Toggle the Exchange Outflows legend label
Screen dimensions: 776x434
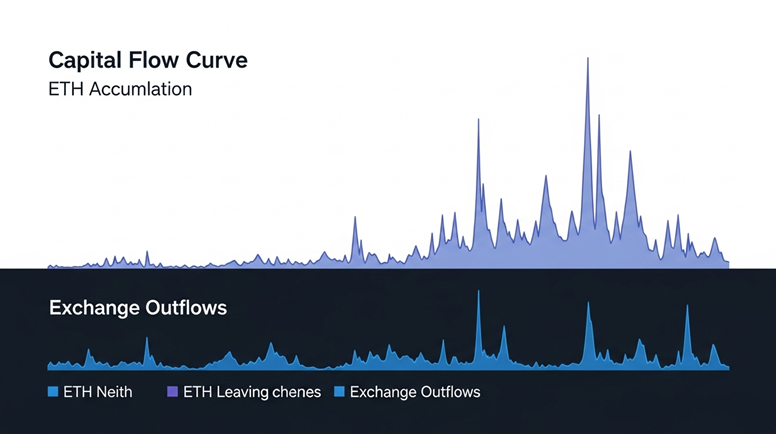[414, 392]
